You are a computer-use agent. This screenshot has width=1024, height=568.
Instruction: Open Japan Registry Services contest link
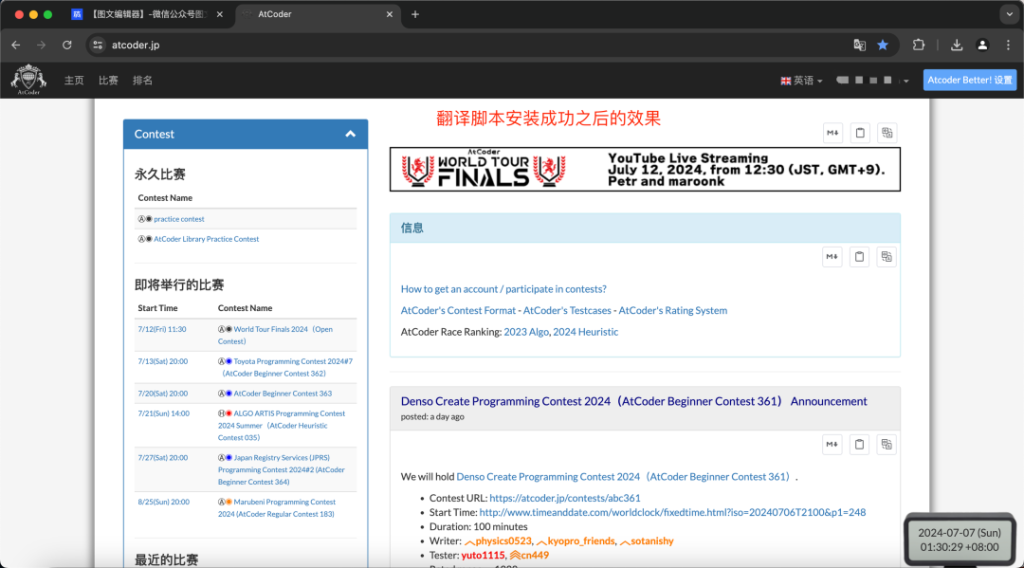[281, 470]
